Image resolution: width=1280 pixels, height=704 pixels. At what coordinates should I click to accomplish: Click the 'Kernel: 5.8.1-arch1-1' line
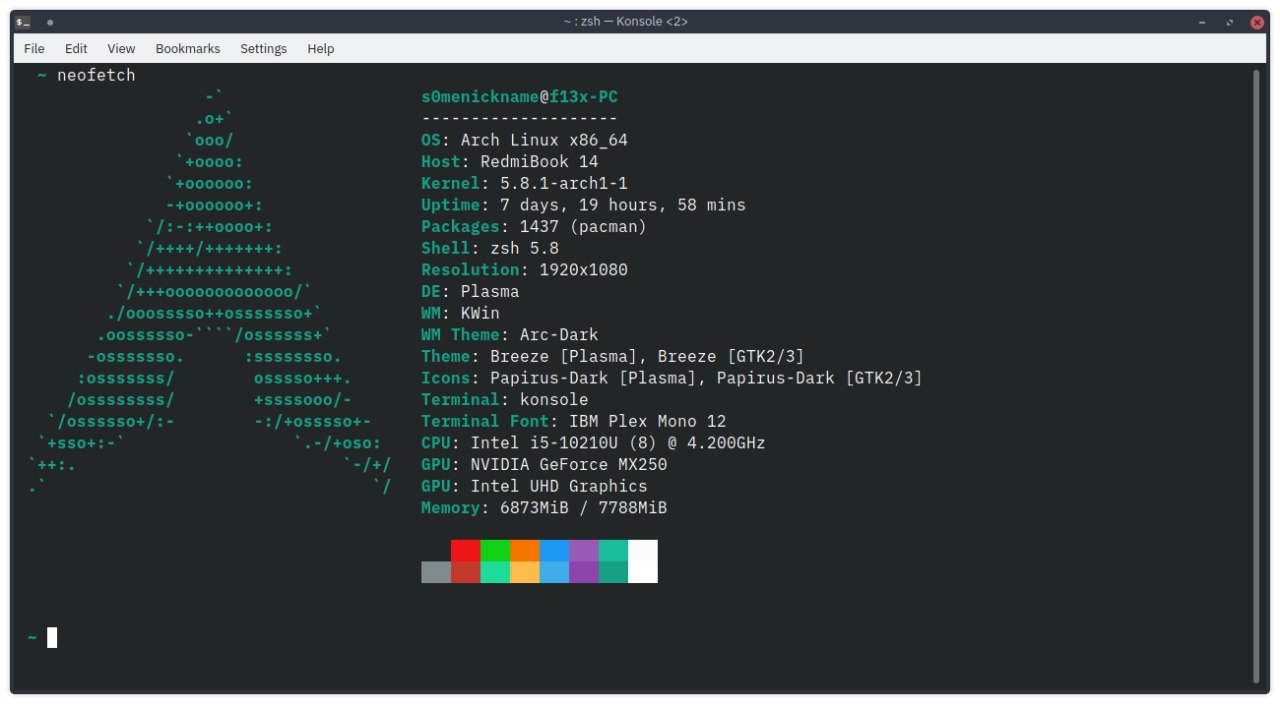pos(524,183)
